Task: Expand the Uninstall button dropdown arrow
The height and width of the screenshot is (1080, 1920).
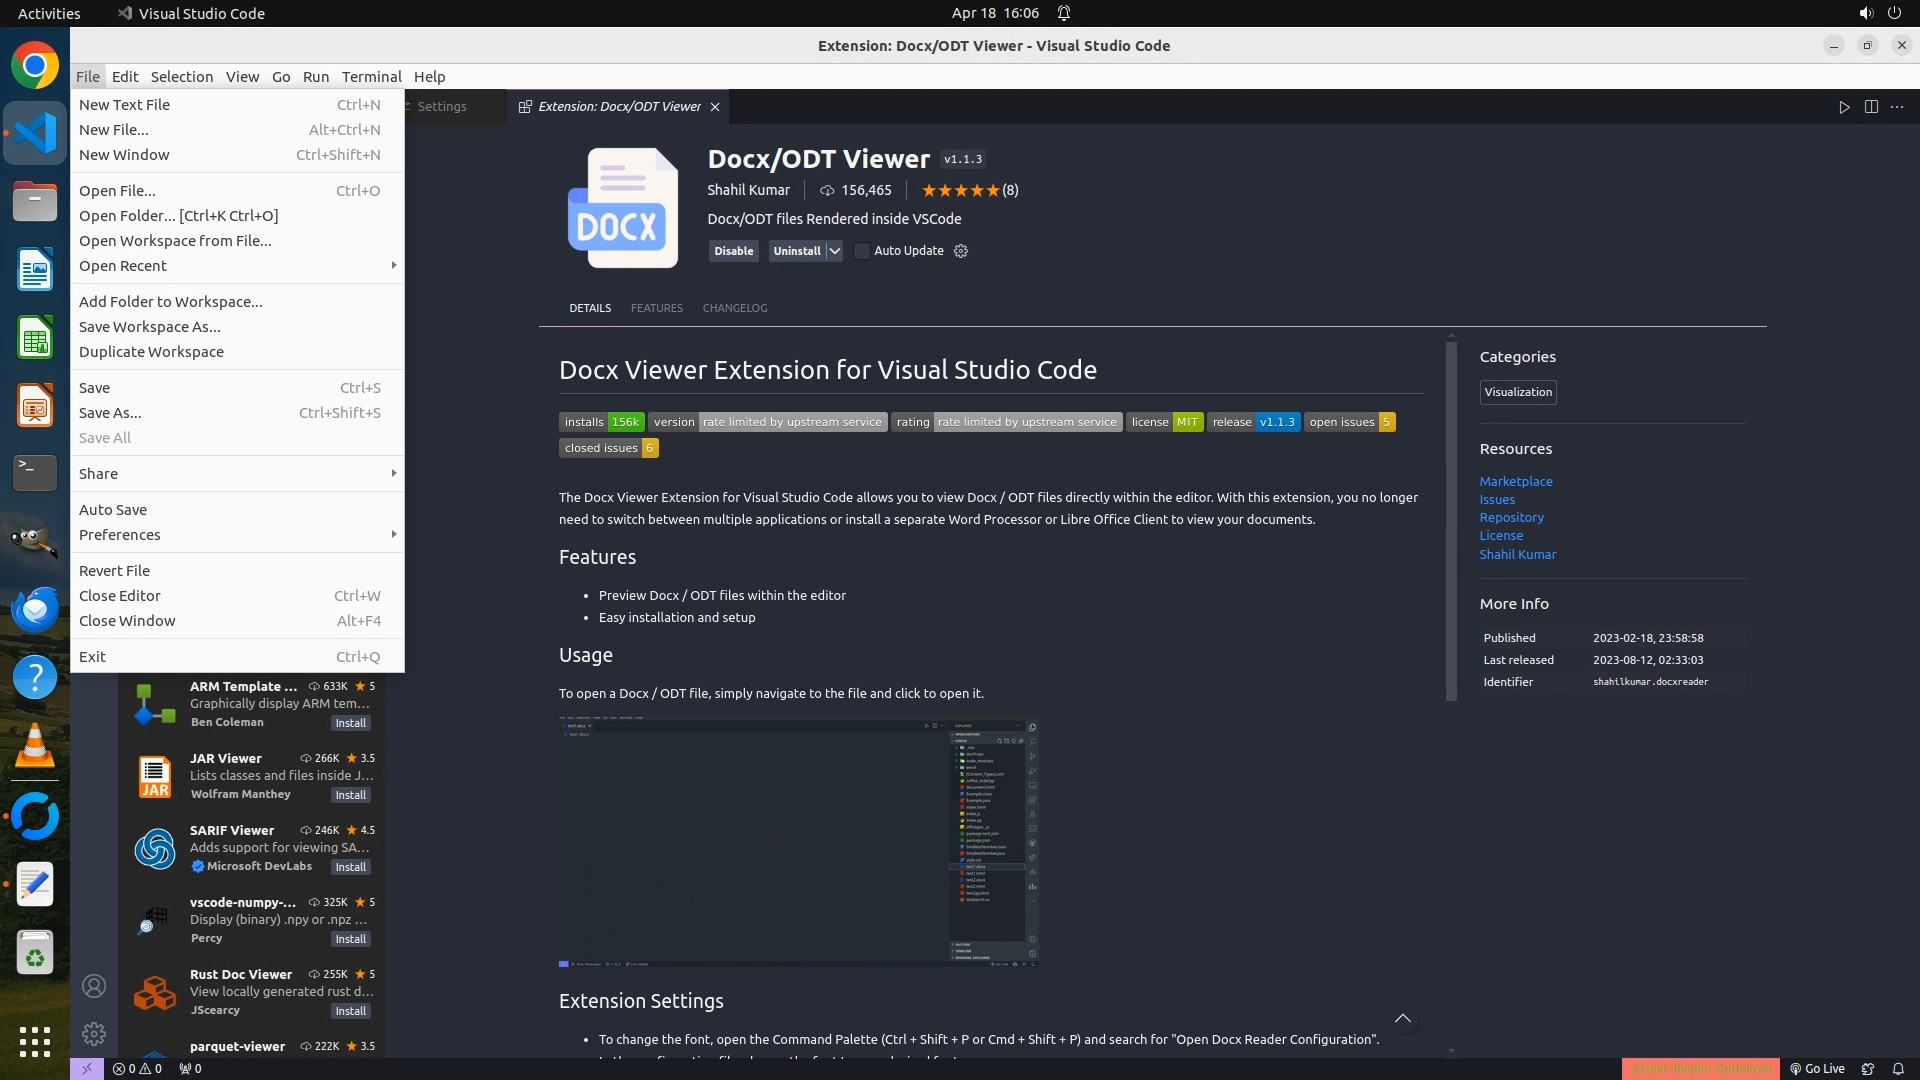Action: 835,251
